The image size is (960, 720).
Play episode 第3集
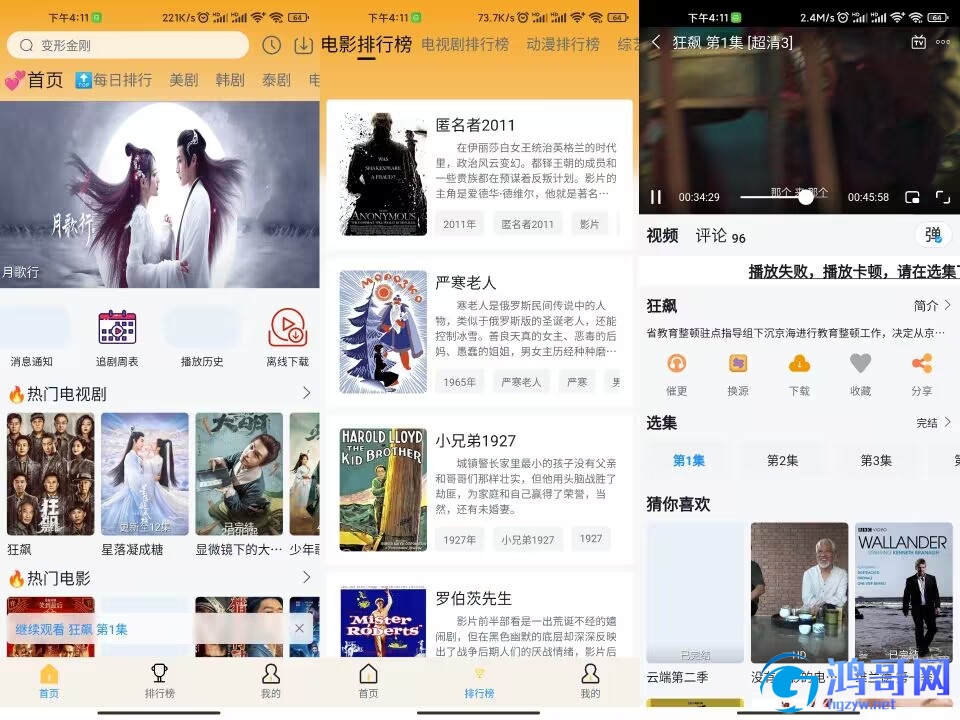[x=876, y=460]
